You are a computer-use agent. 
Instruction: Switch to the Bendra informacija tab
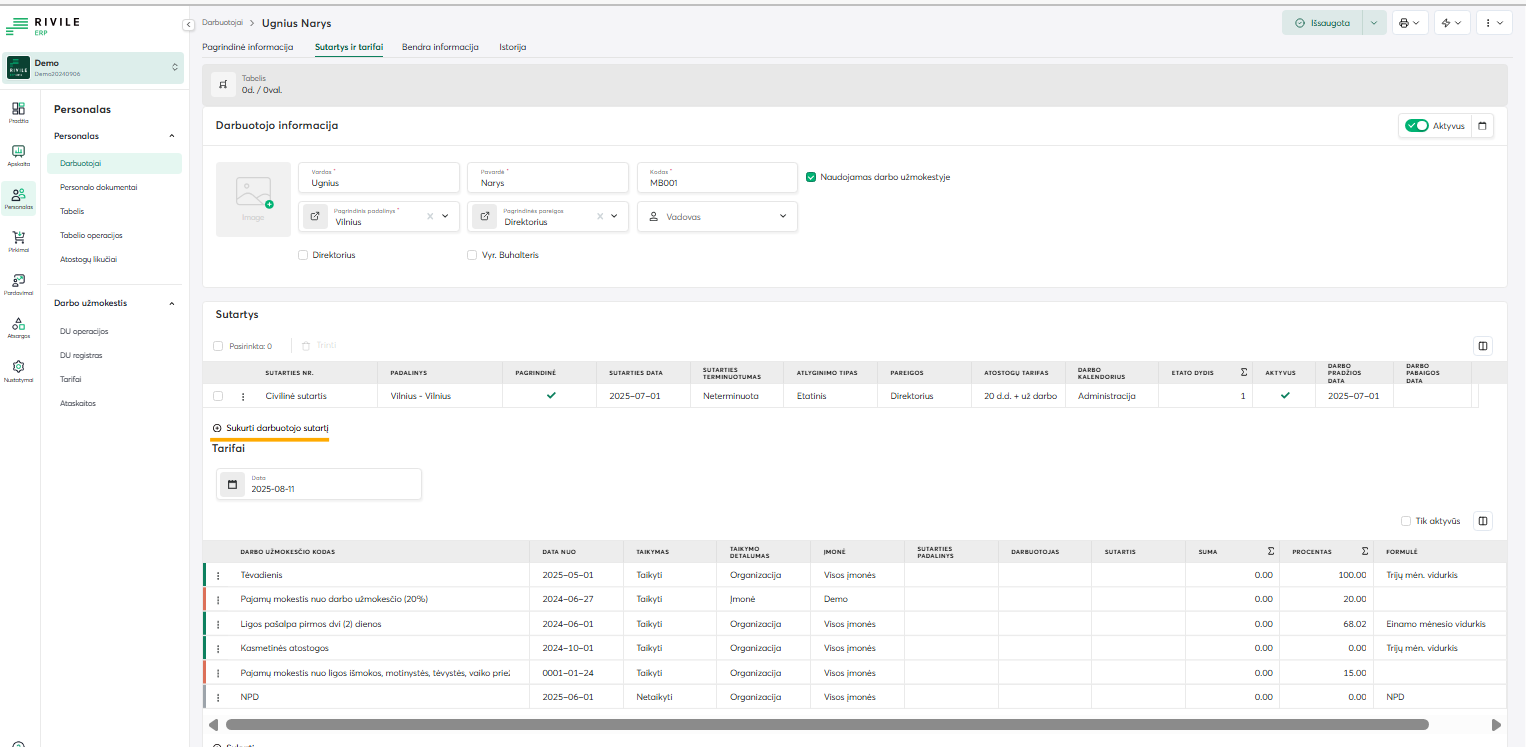(440, 47)
